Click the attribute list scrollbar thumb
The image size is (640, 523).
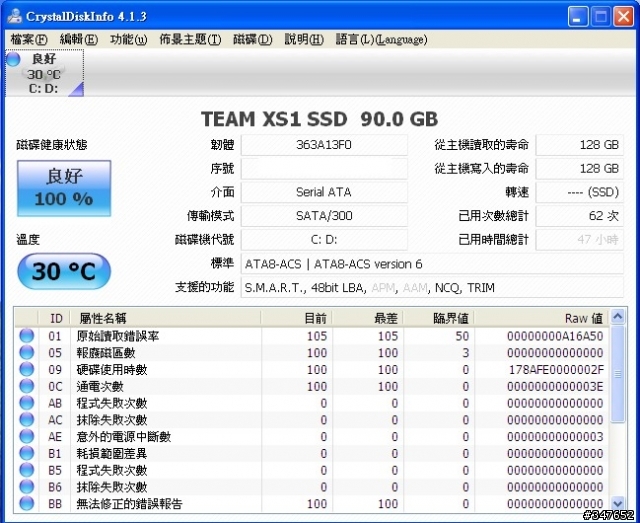[x=618, y=374]
